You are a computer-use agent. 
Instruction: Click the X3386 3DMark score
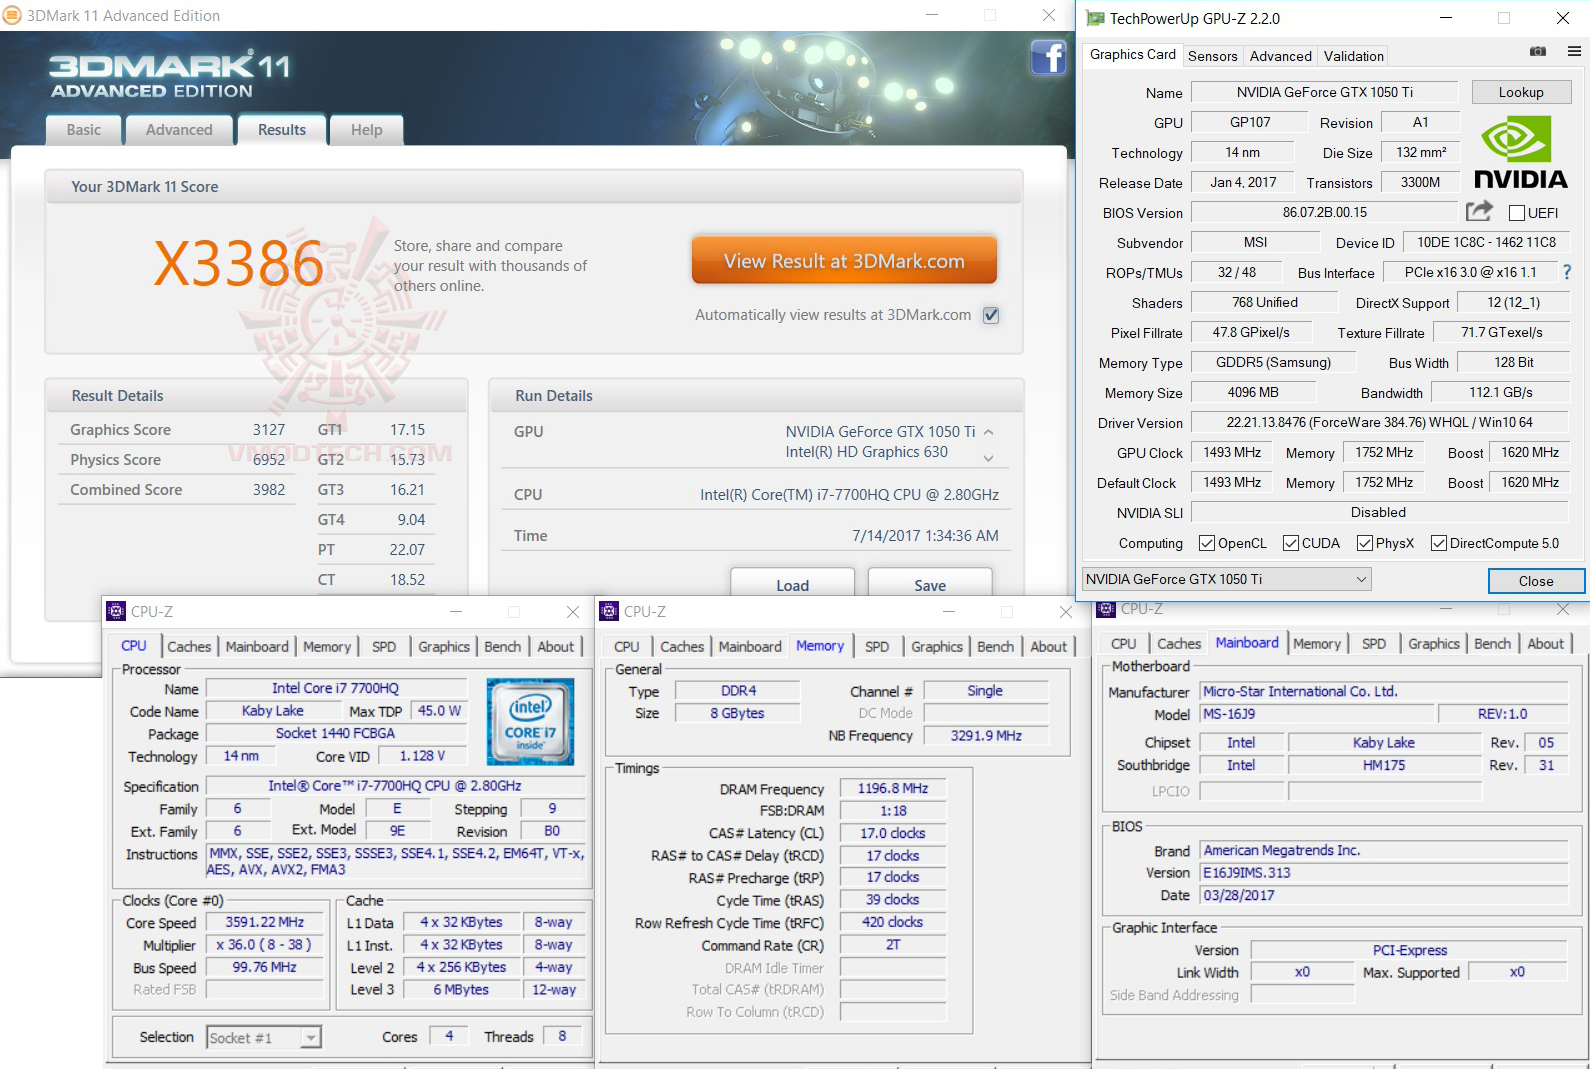(238, 263)
